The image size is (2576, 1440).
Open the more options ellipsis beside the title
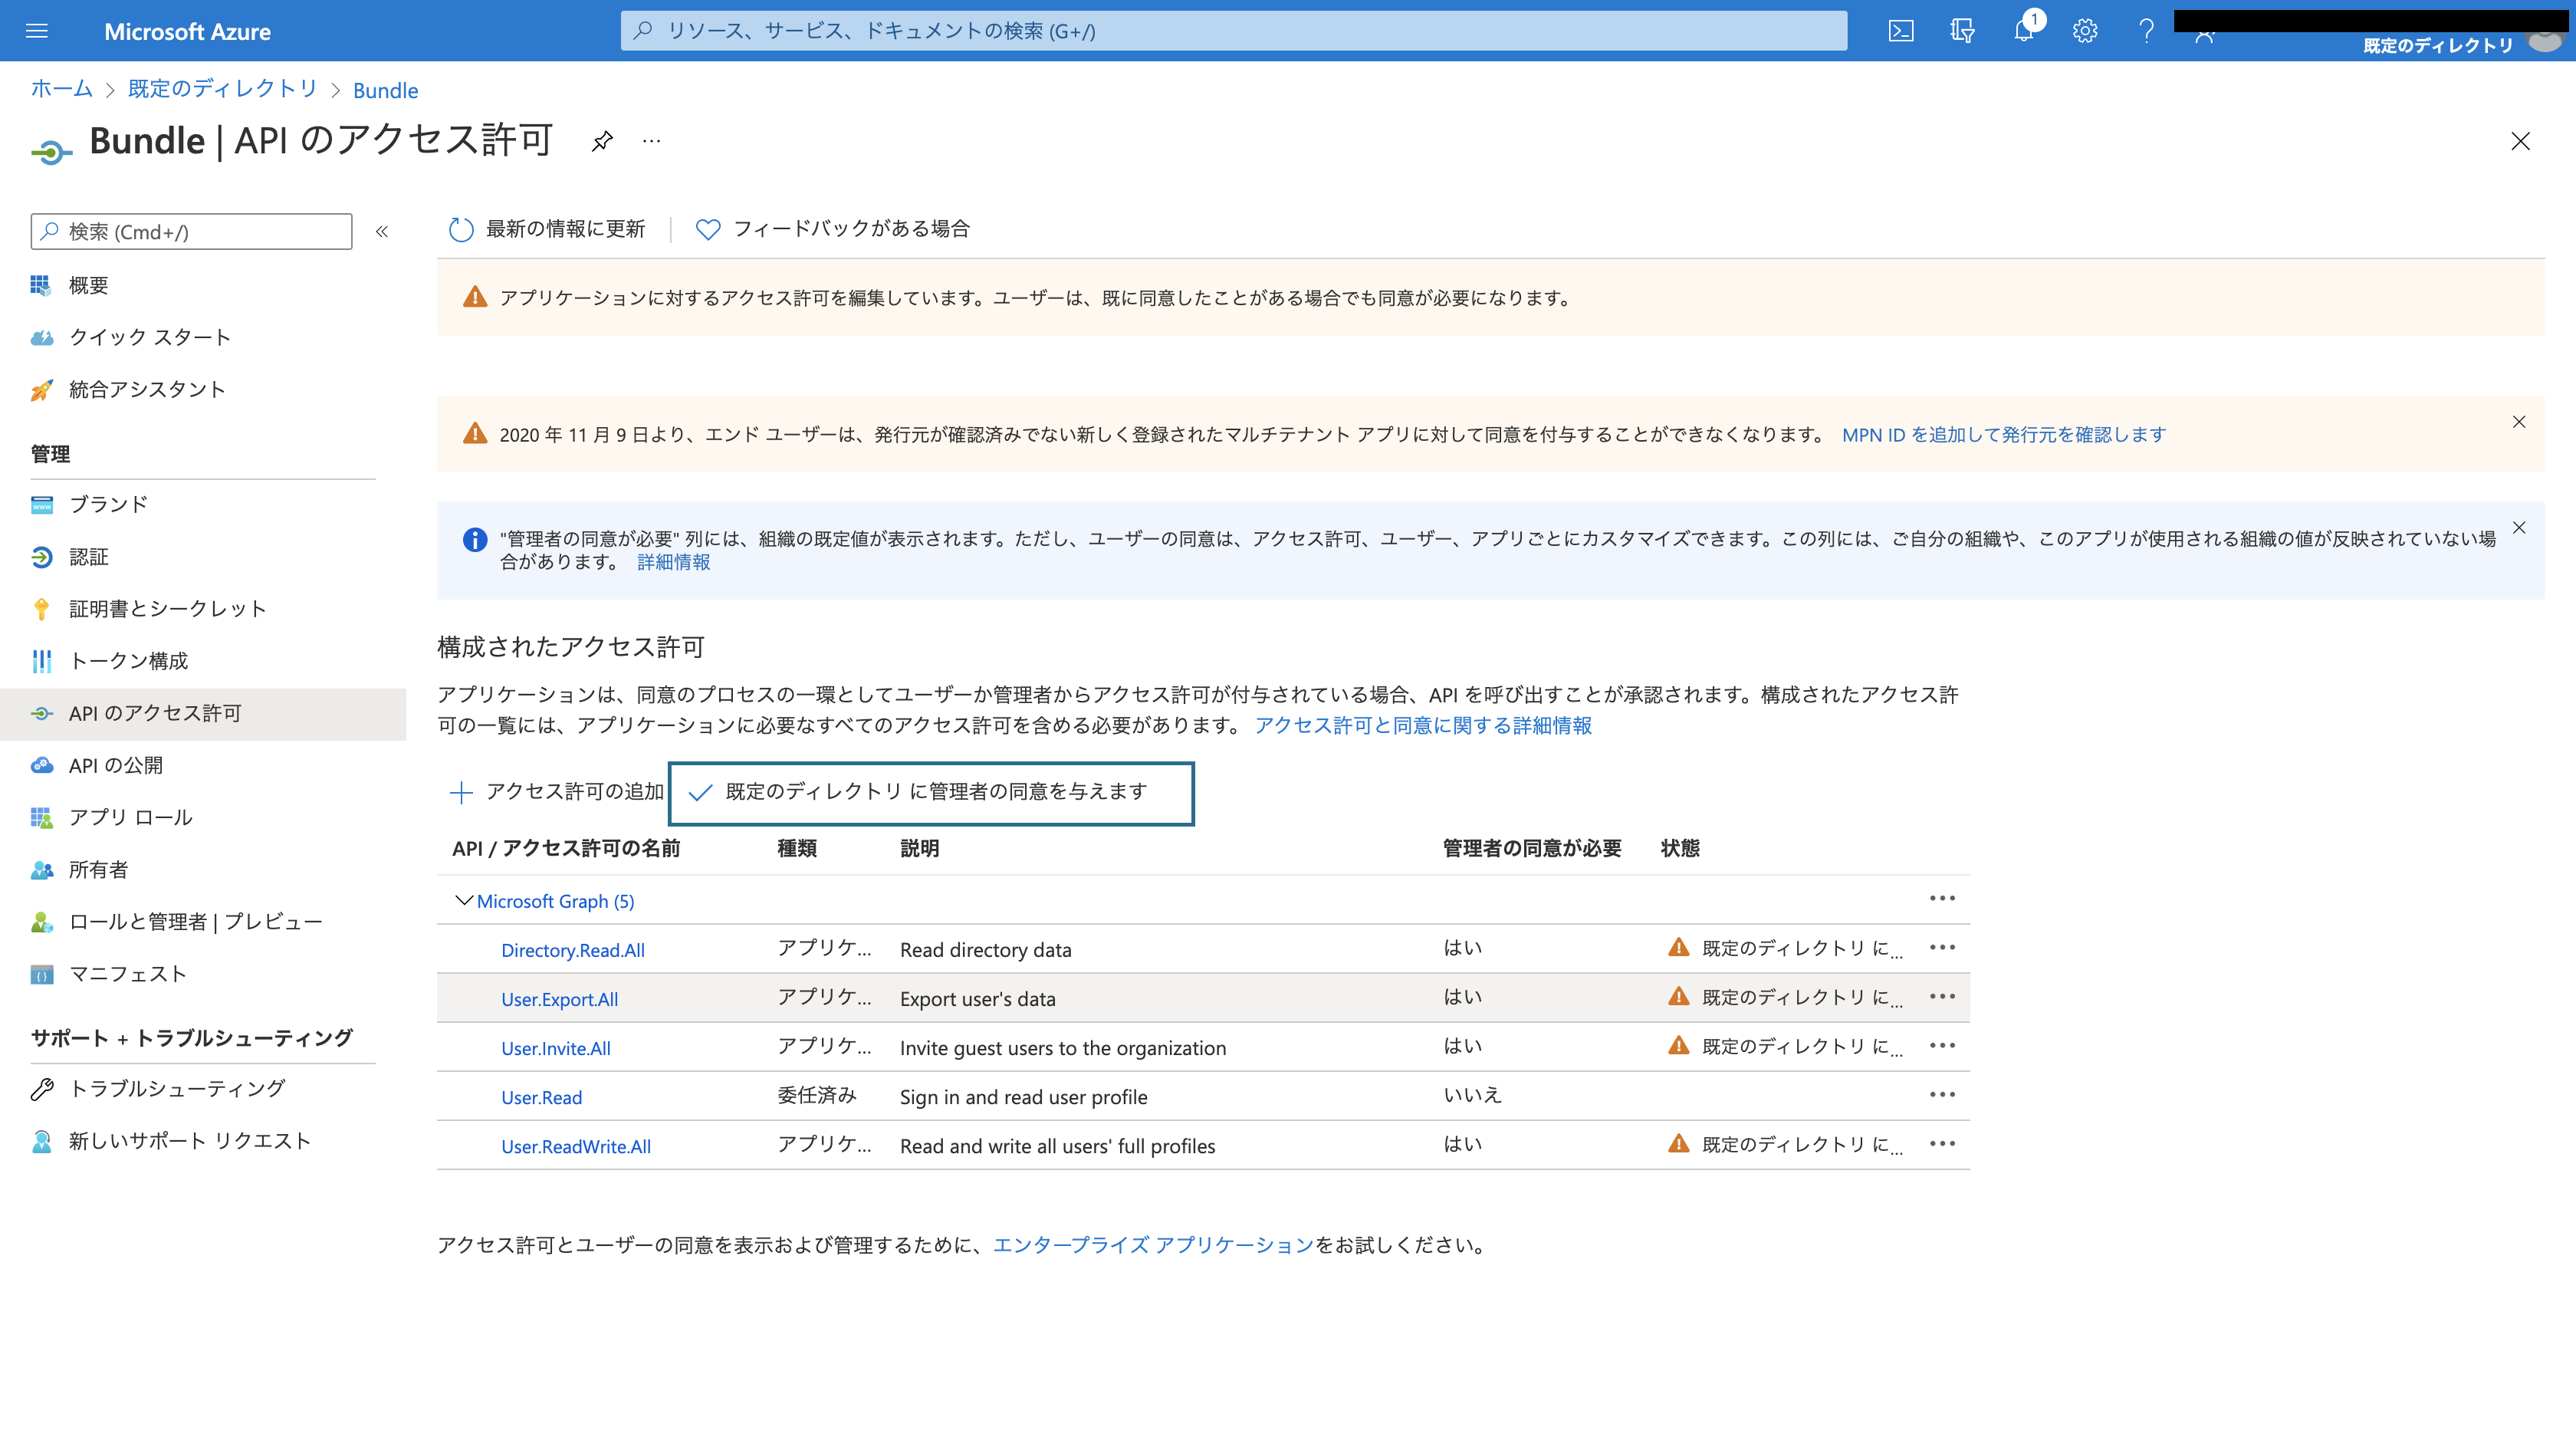652,141
